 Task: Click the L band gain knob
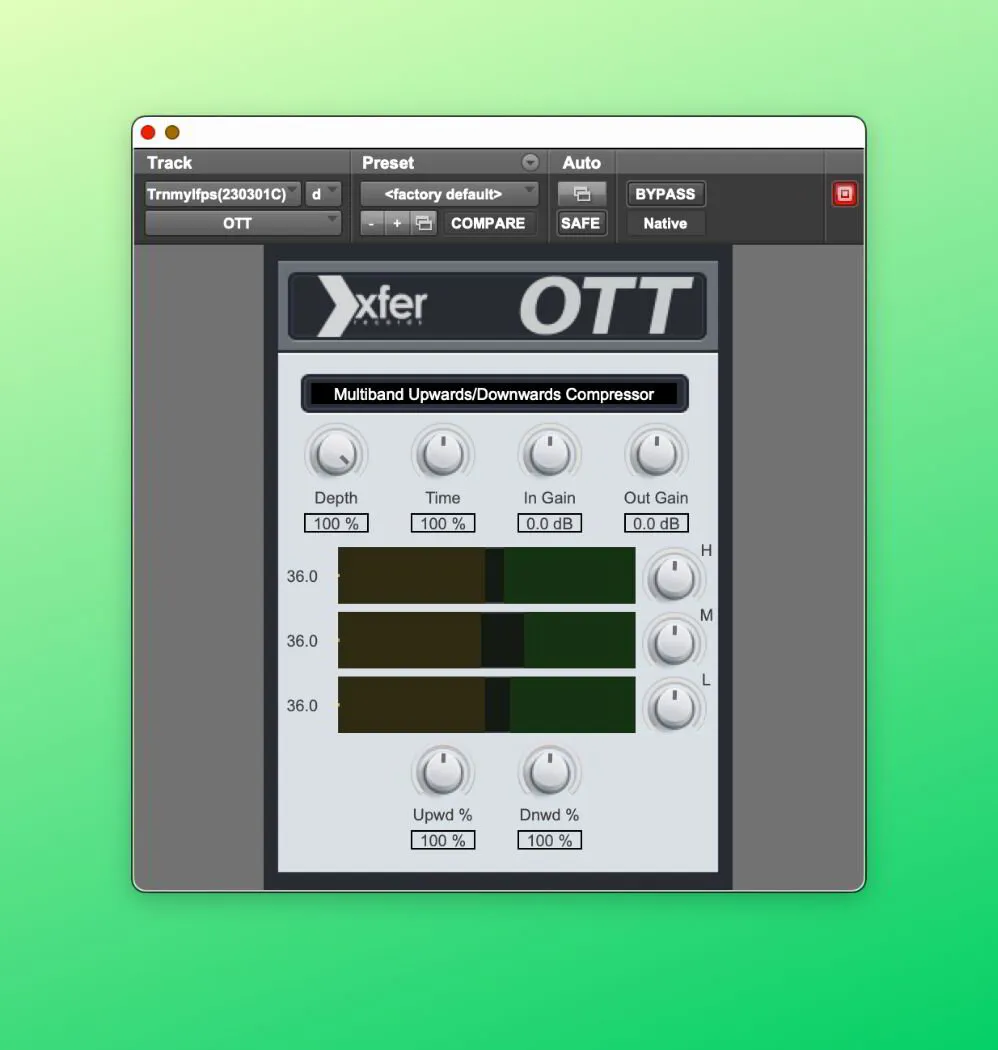click(x=674, y=708)
